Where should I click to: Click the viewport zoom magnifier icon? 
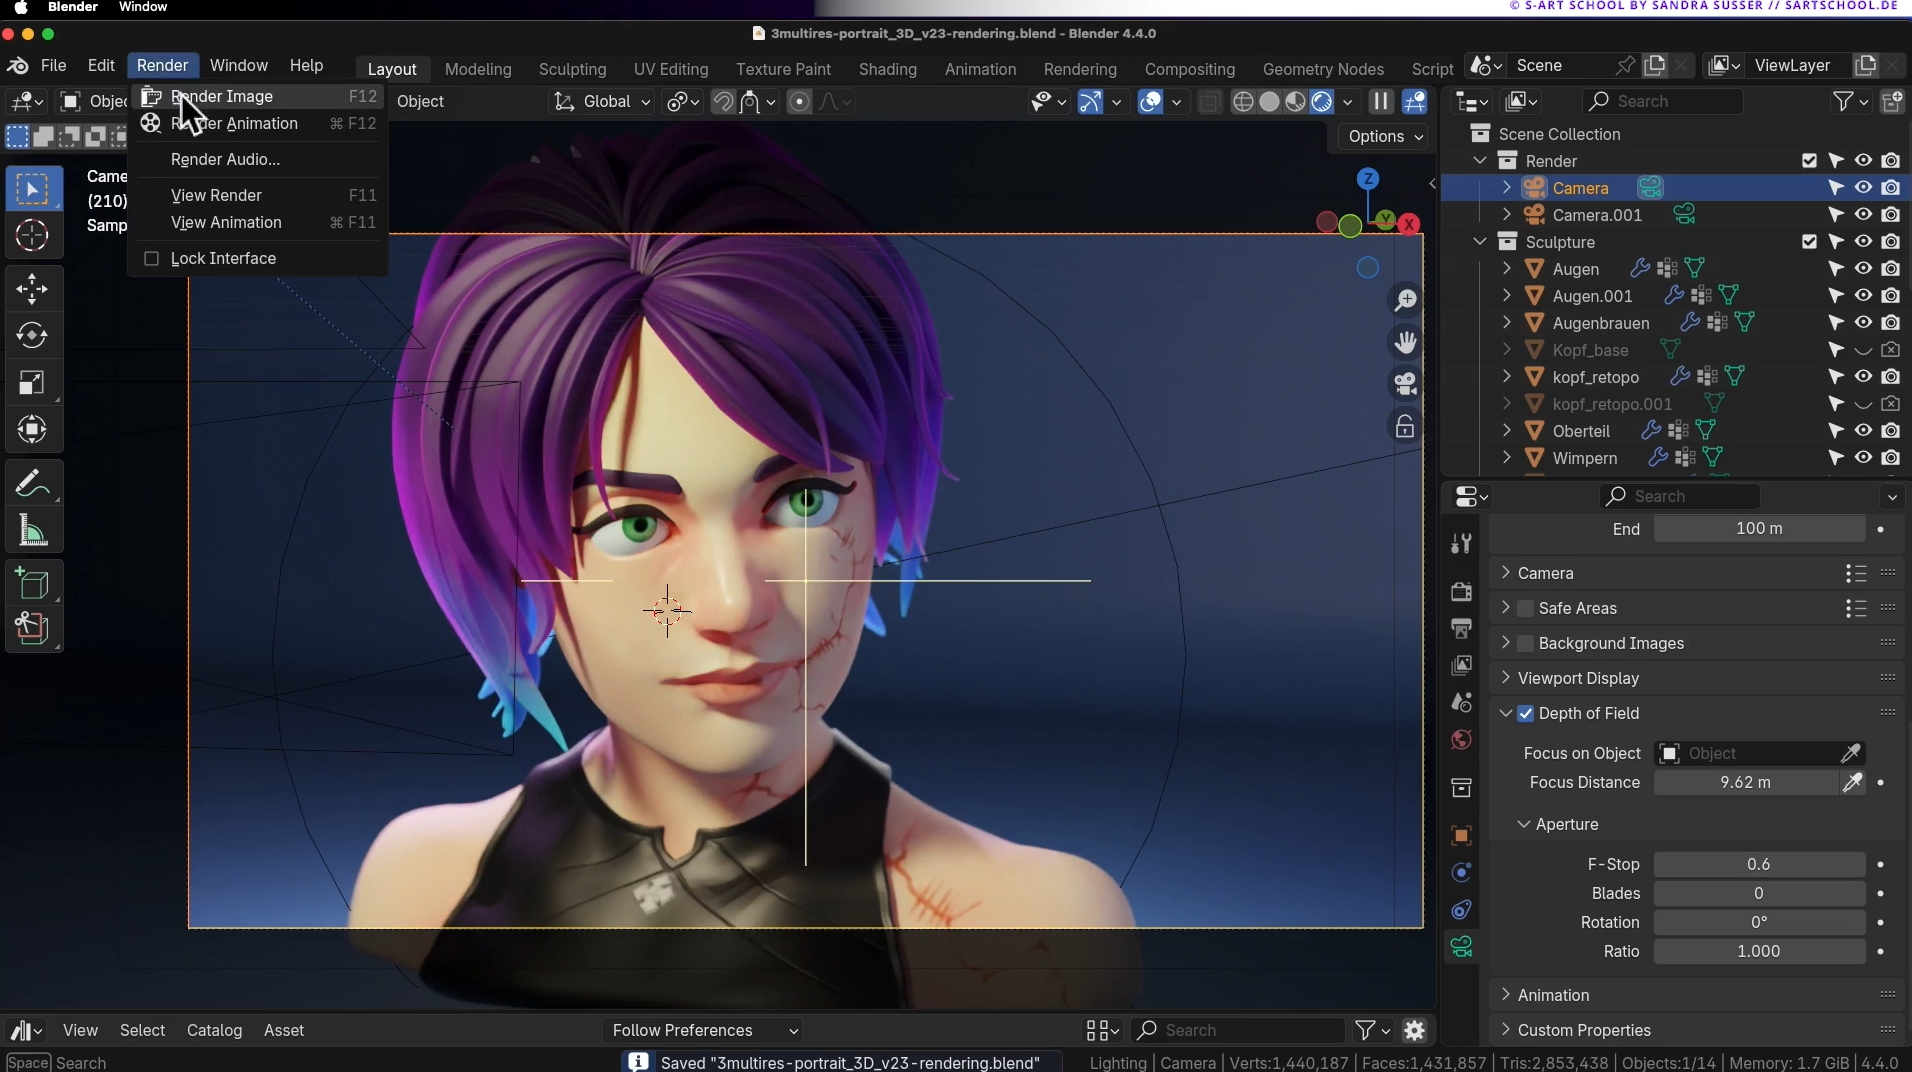point(1405,300)
